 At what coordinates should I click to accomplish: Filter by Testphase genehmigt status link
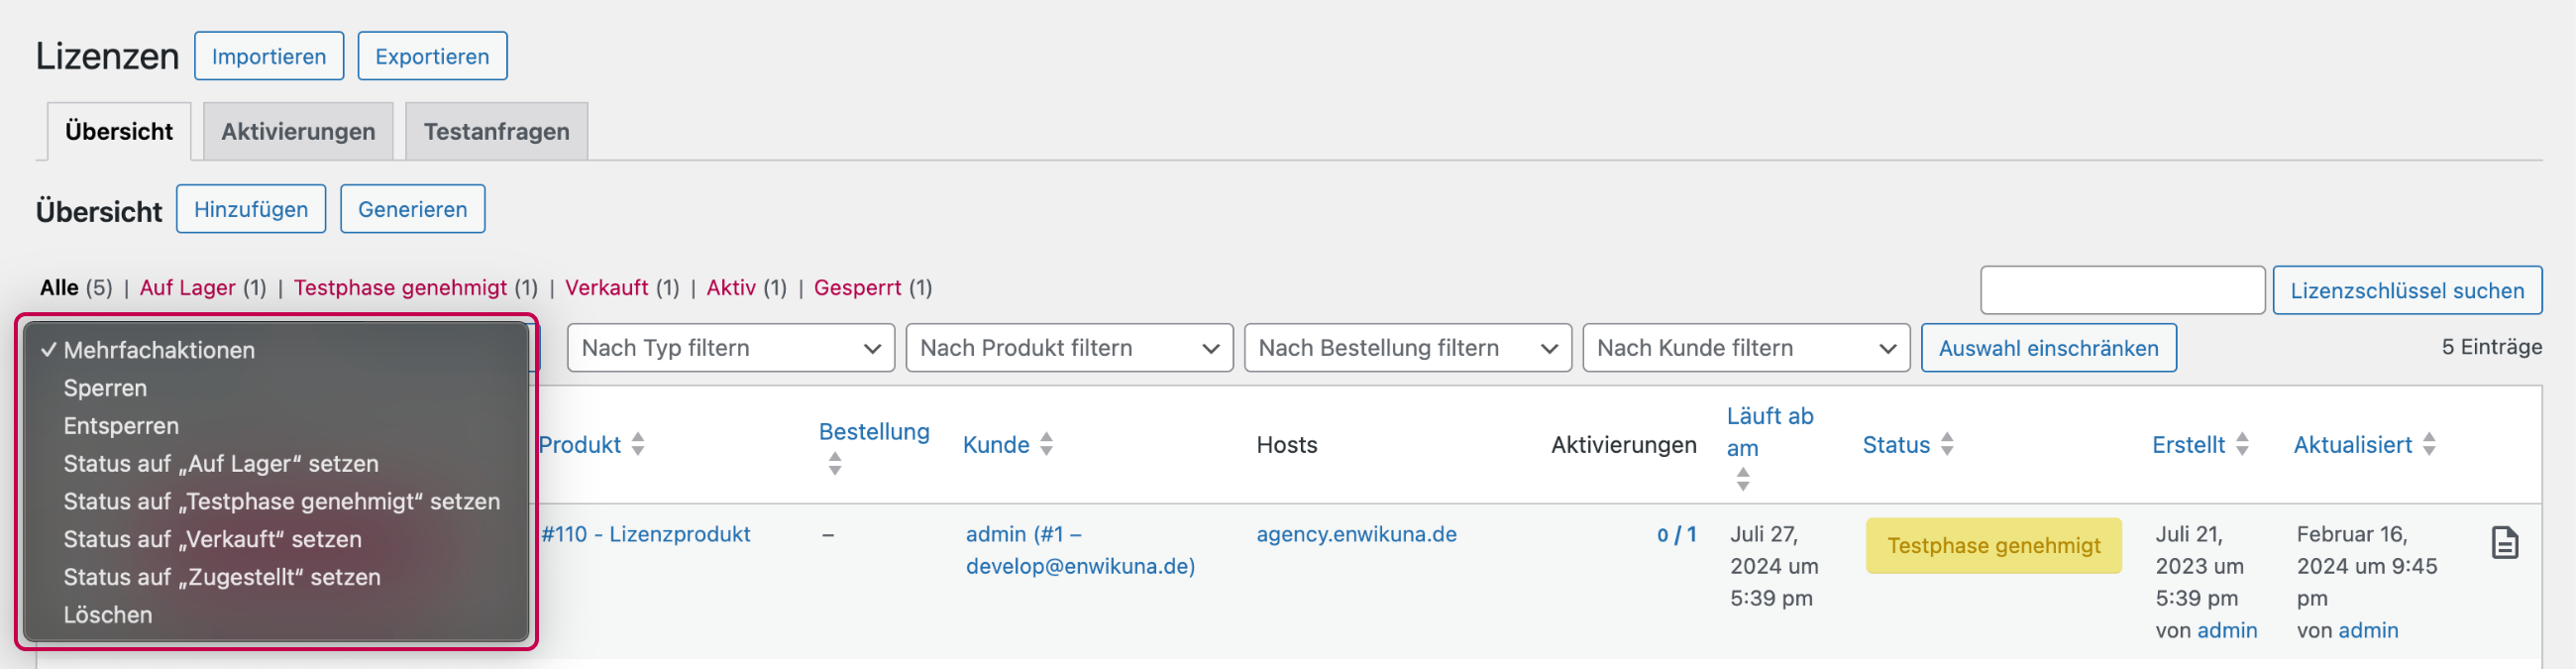pos(400,288)
